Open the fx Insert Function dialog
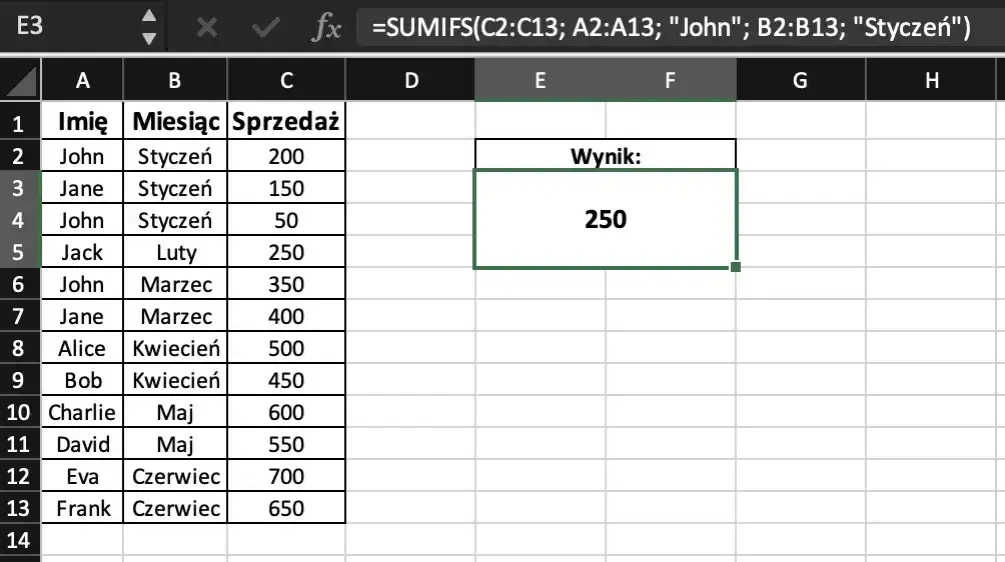 pos(325,27)
